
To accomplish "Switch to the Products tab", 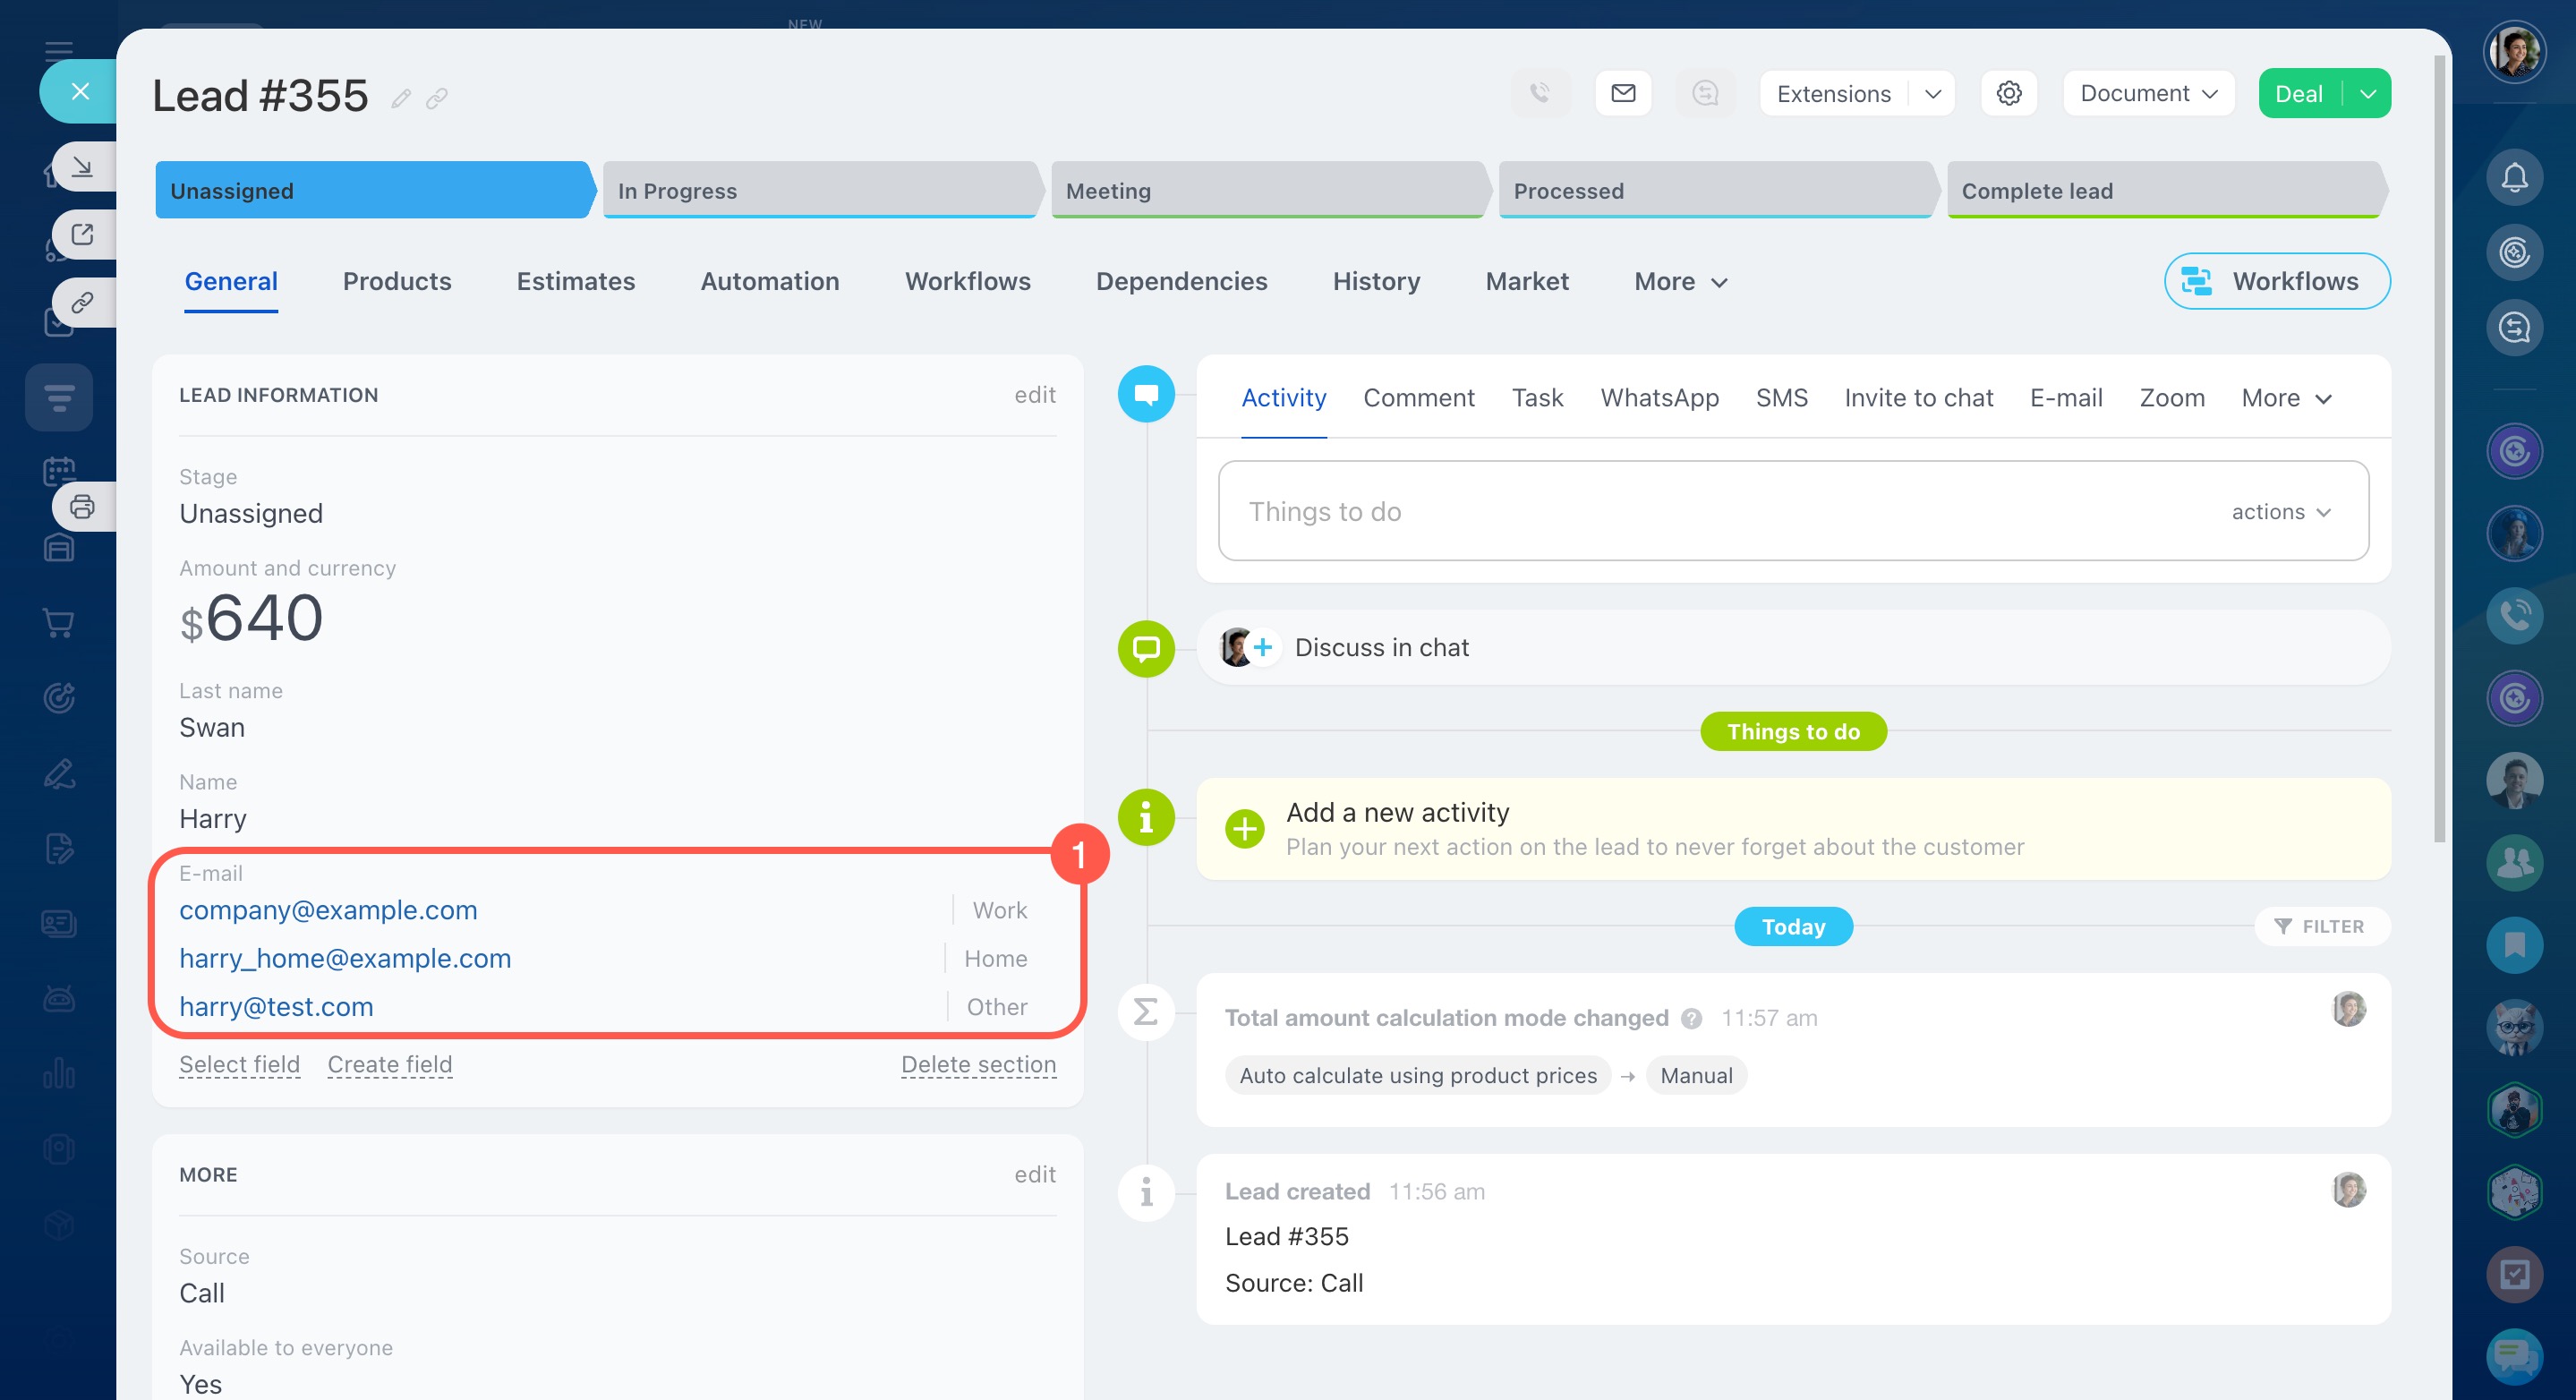I will click(x=397, y=281).
